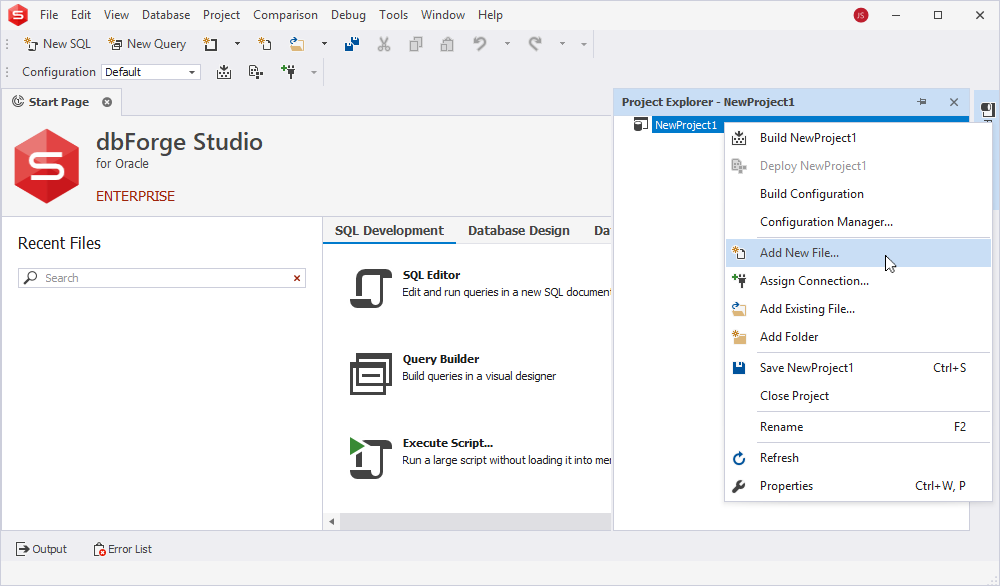Choose Add Folder from context menu

858,337
